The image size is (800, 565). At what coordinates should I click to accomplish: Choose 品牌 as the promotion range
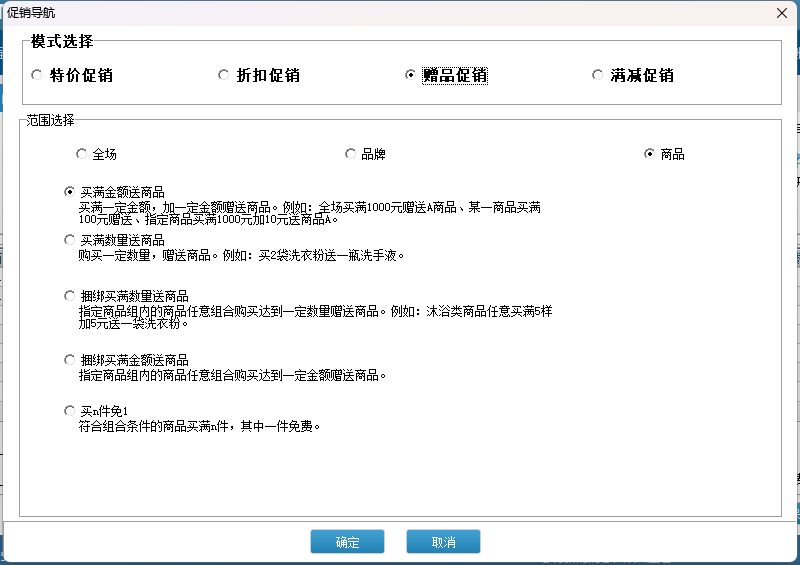(350, 154)
